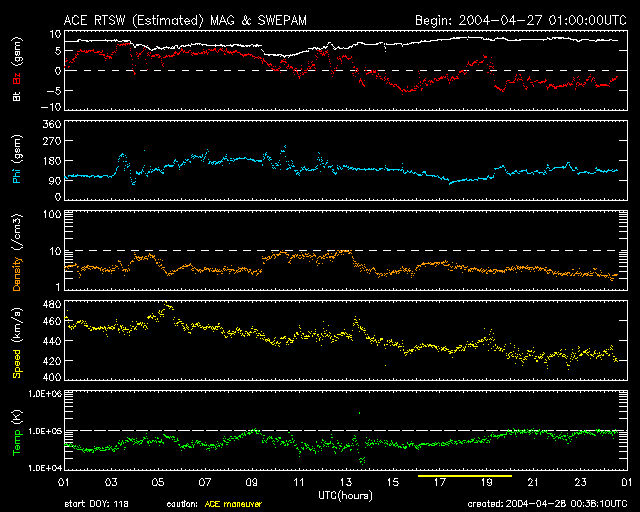Screen dimensions: 640x512
Task: Click the 440 tick on the Speed axis
Action: coord(52,341)
